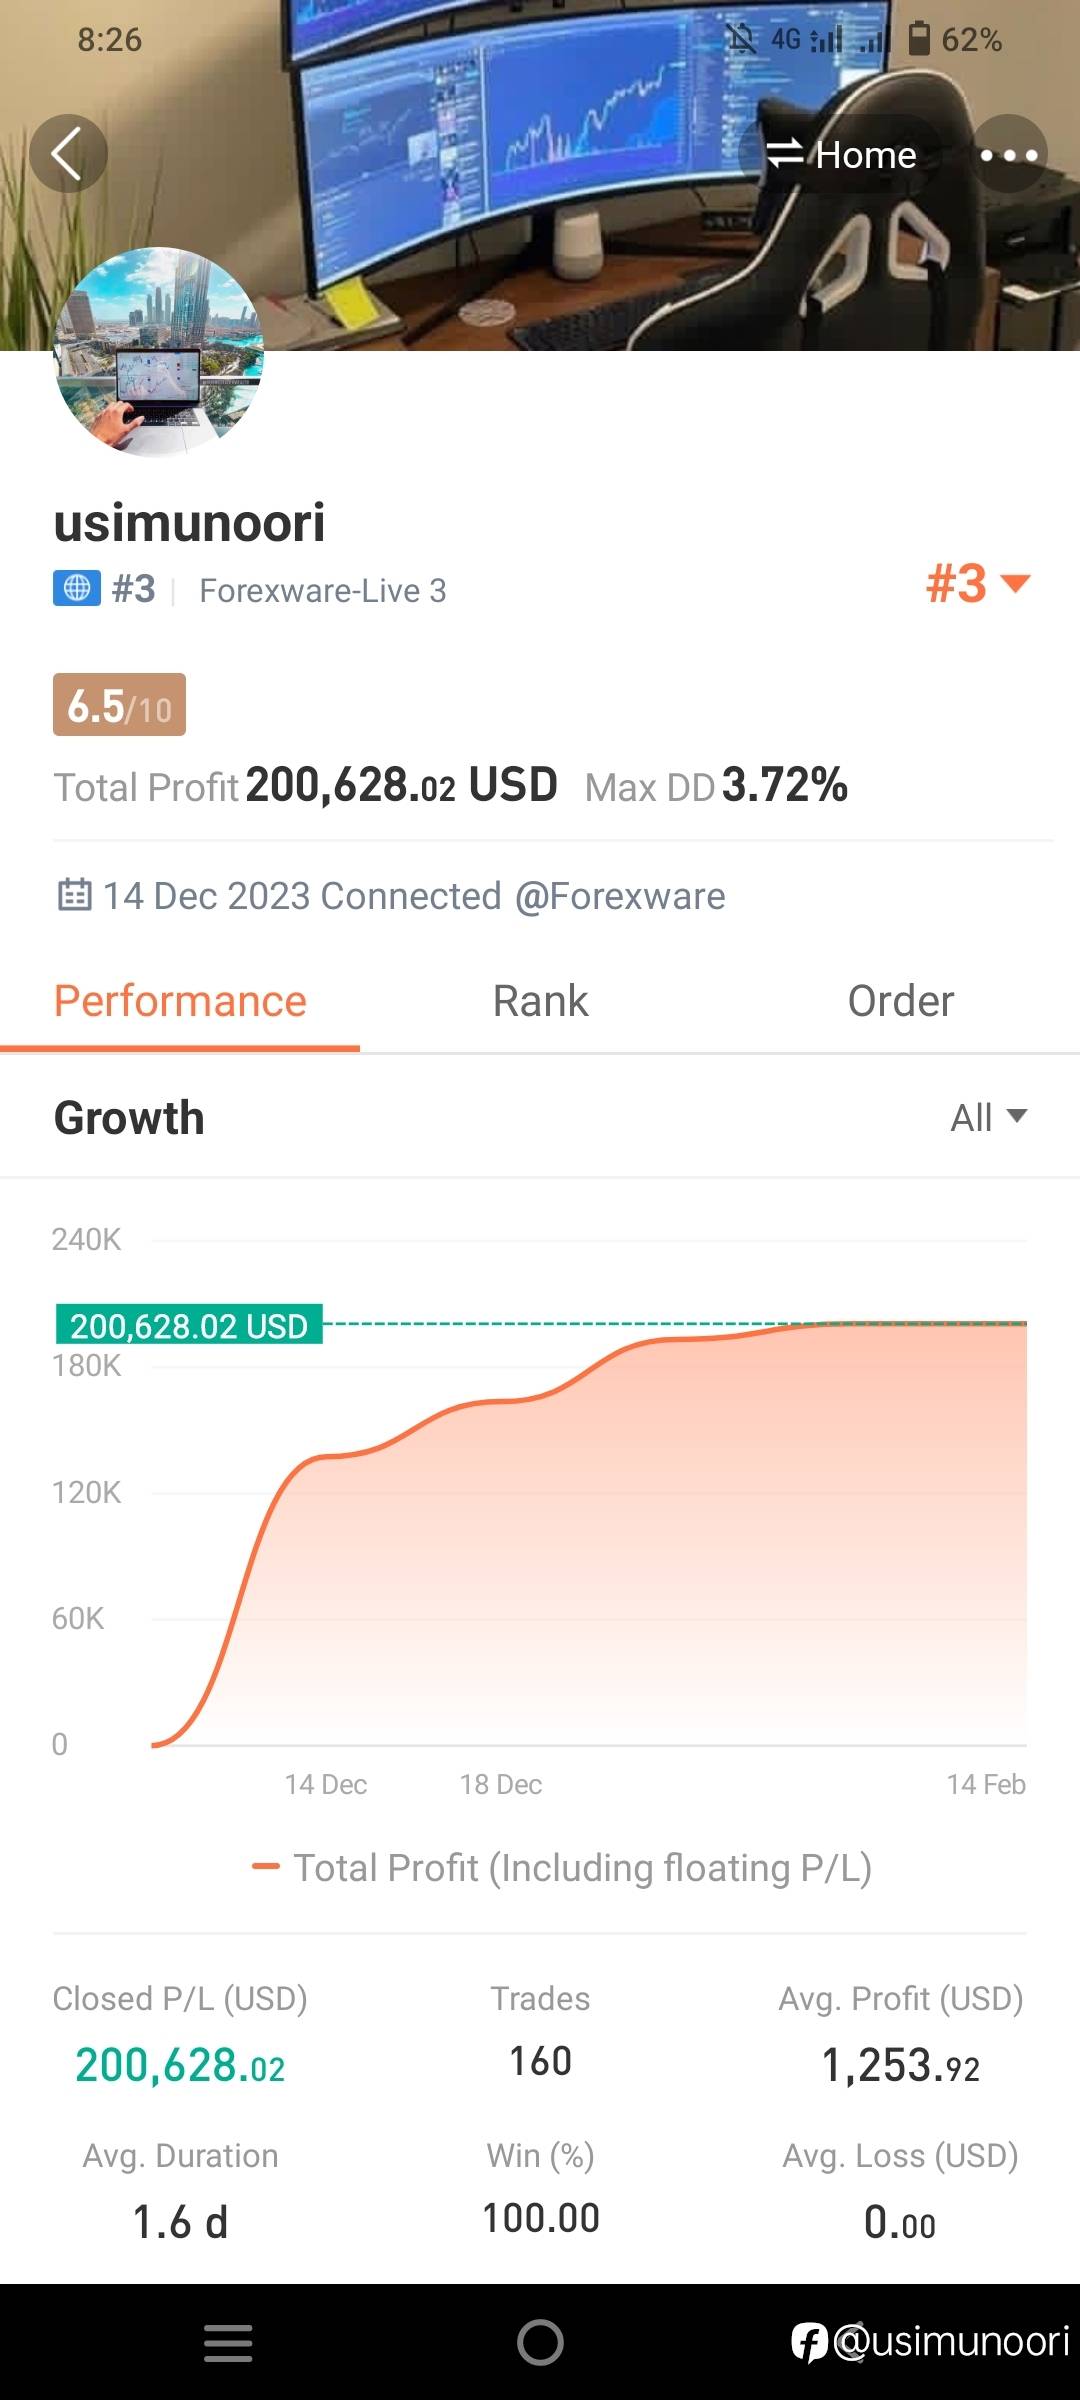Tap the Home switch button
Viewport: 1080px width, 2400px height.
pyautogui.click(x=840, y=154)
